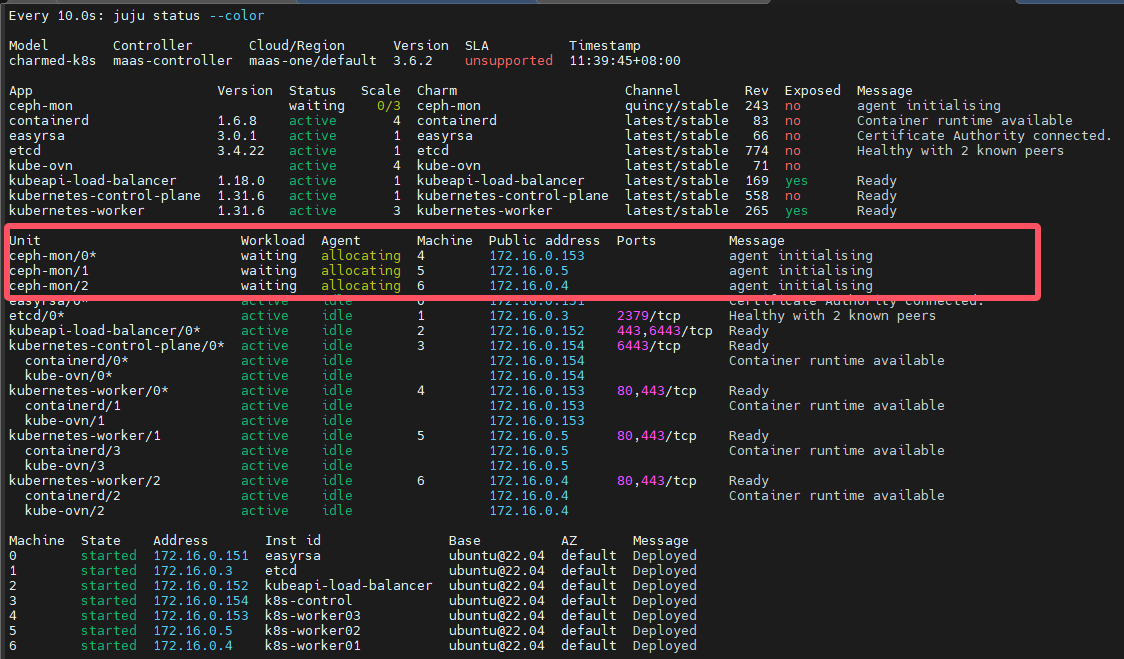Select instance id 'k8s-worker01'
Viewport: 1124px width, 659px height.
313,647
